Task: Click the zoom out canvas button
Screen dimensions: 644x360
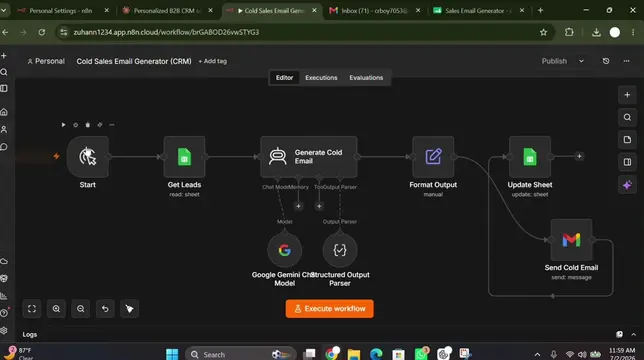Action: (x=80, y=309)
